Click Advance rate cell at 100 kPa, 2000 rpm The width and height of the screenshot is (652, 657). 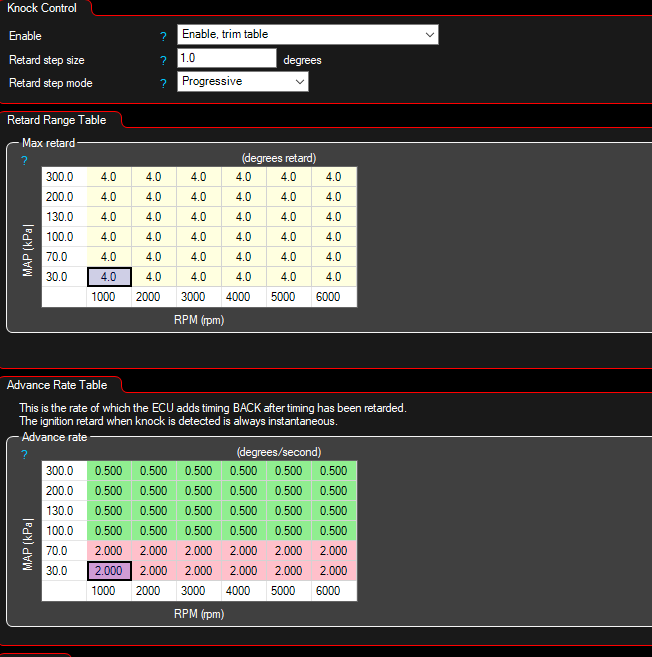(153, 531)
